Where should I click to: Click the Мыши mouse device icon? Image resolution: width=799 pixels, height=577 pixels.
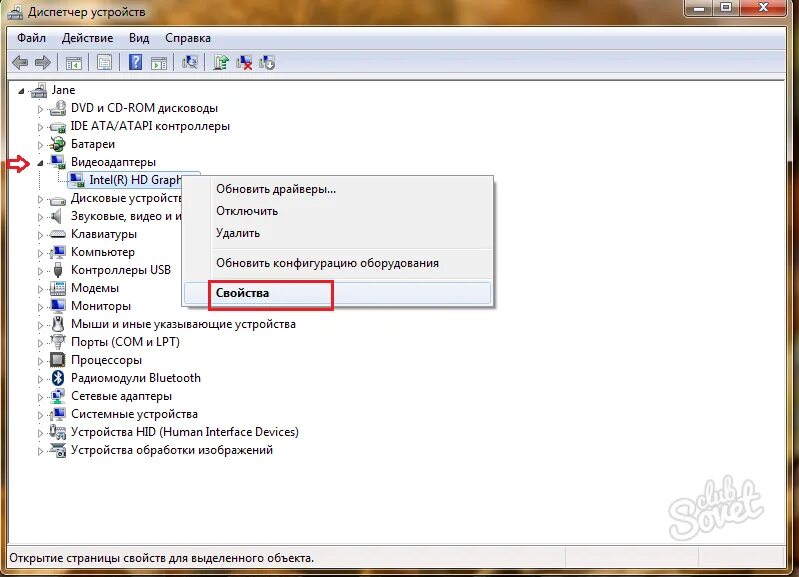tap(58, 324)
